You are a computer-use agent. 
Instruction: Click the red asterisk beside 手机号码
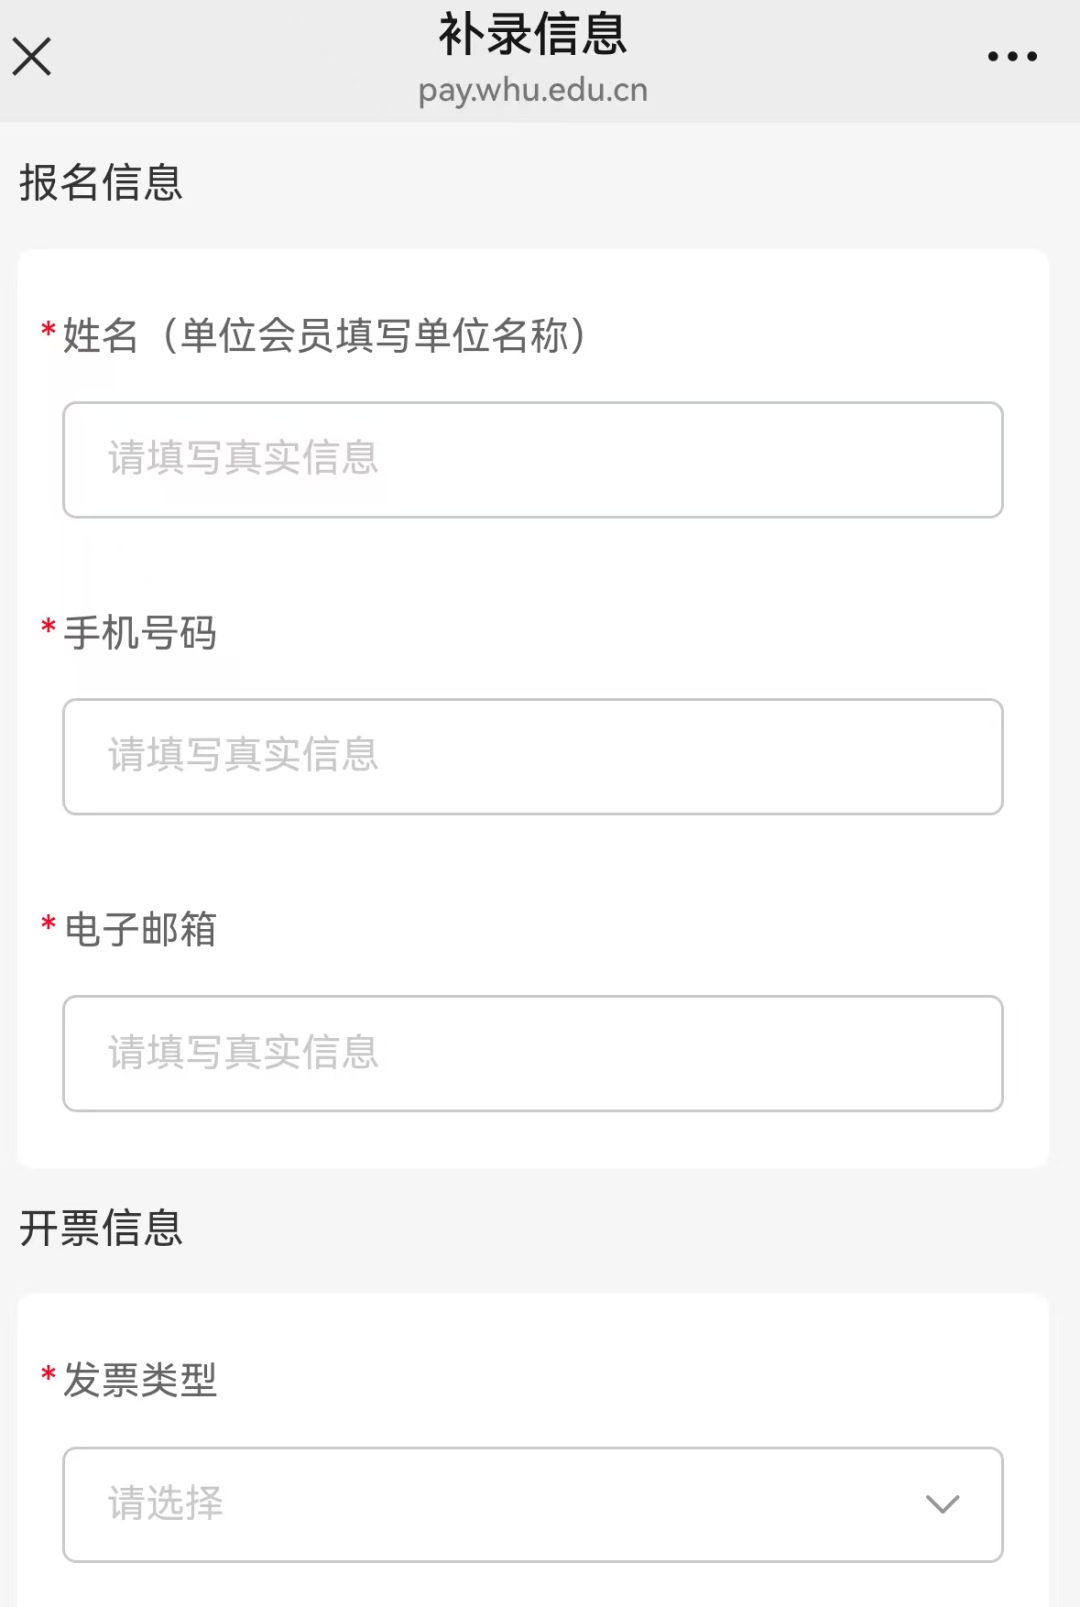(48, 627)
